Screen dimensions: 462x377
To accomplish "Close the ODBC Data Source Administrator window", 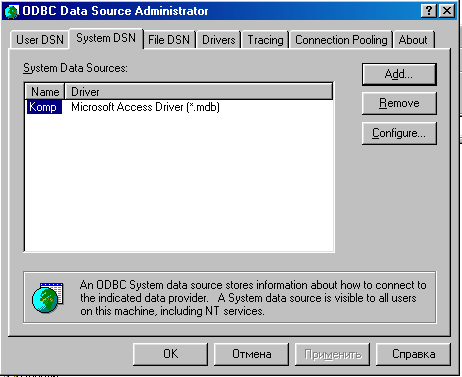I will [x=447, y=11].
